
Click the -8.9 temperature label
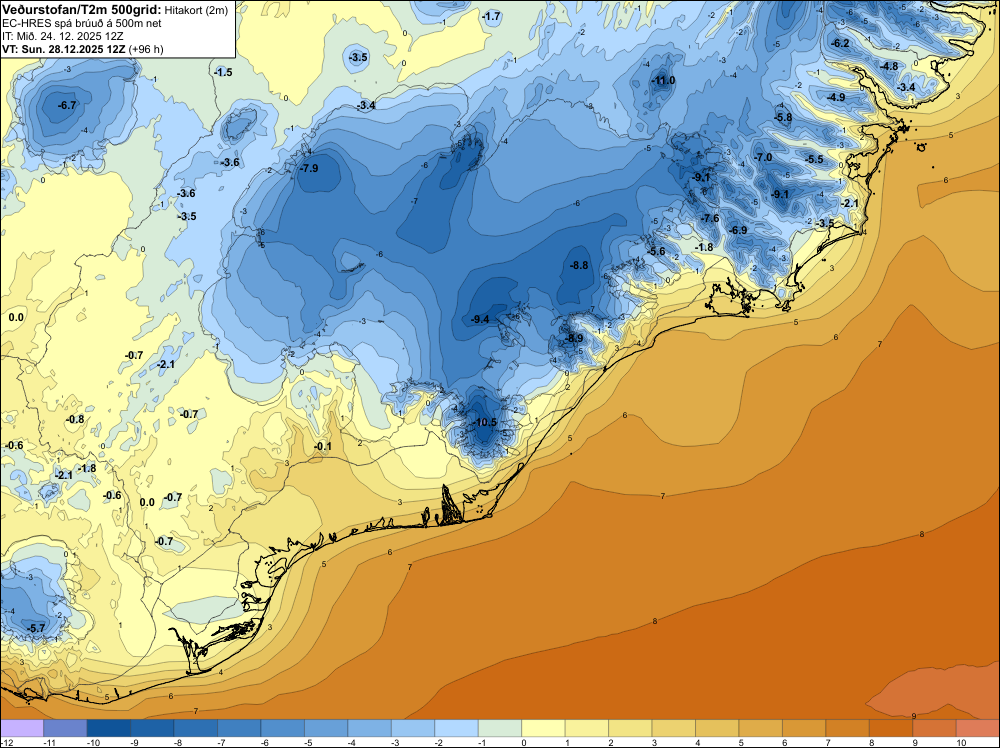tap(574, 338)
